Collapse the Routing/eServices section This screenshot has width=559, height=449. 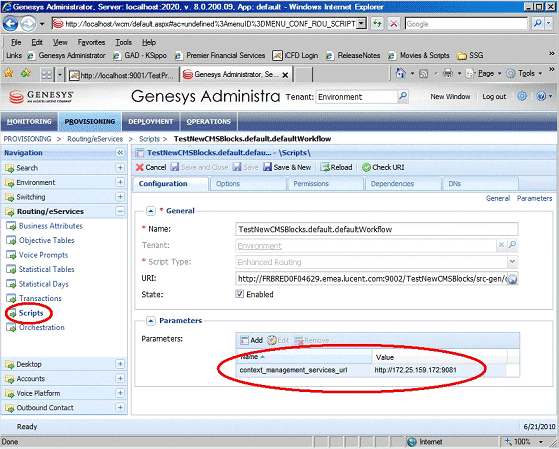pos(120,211)
